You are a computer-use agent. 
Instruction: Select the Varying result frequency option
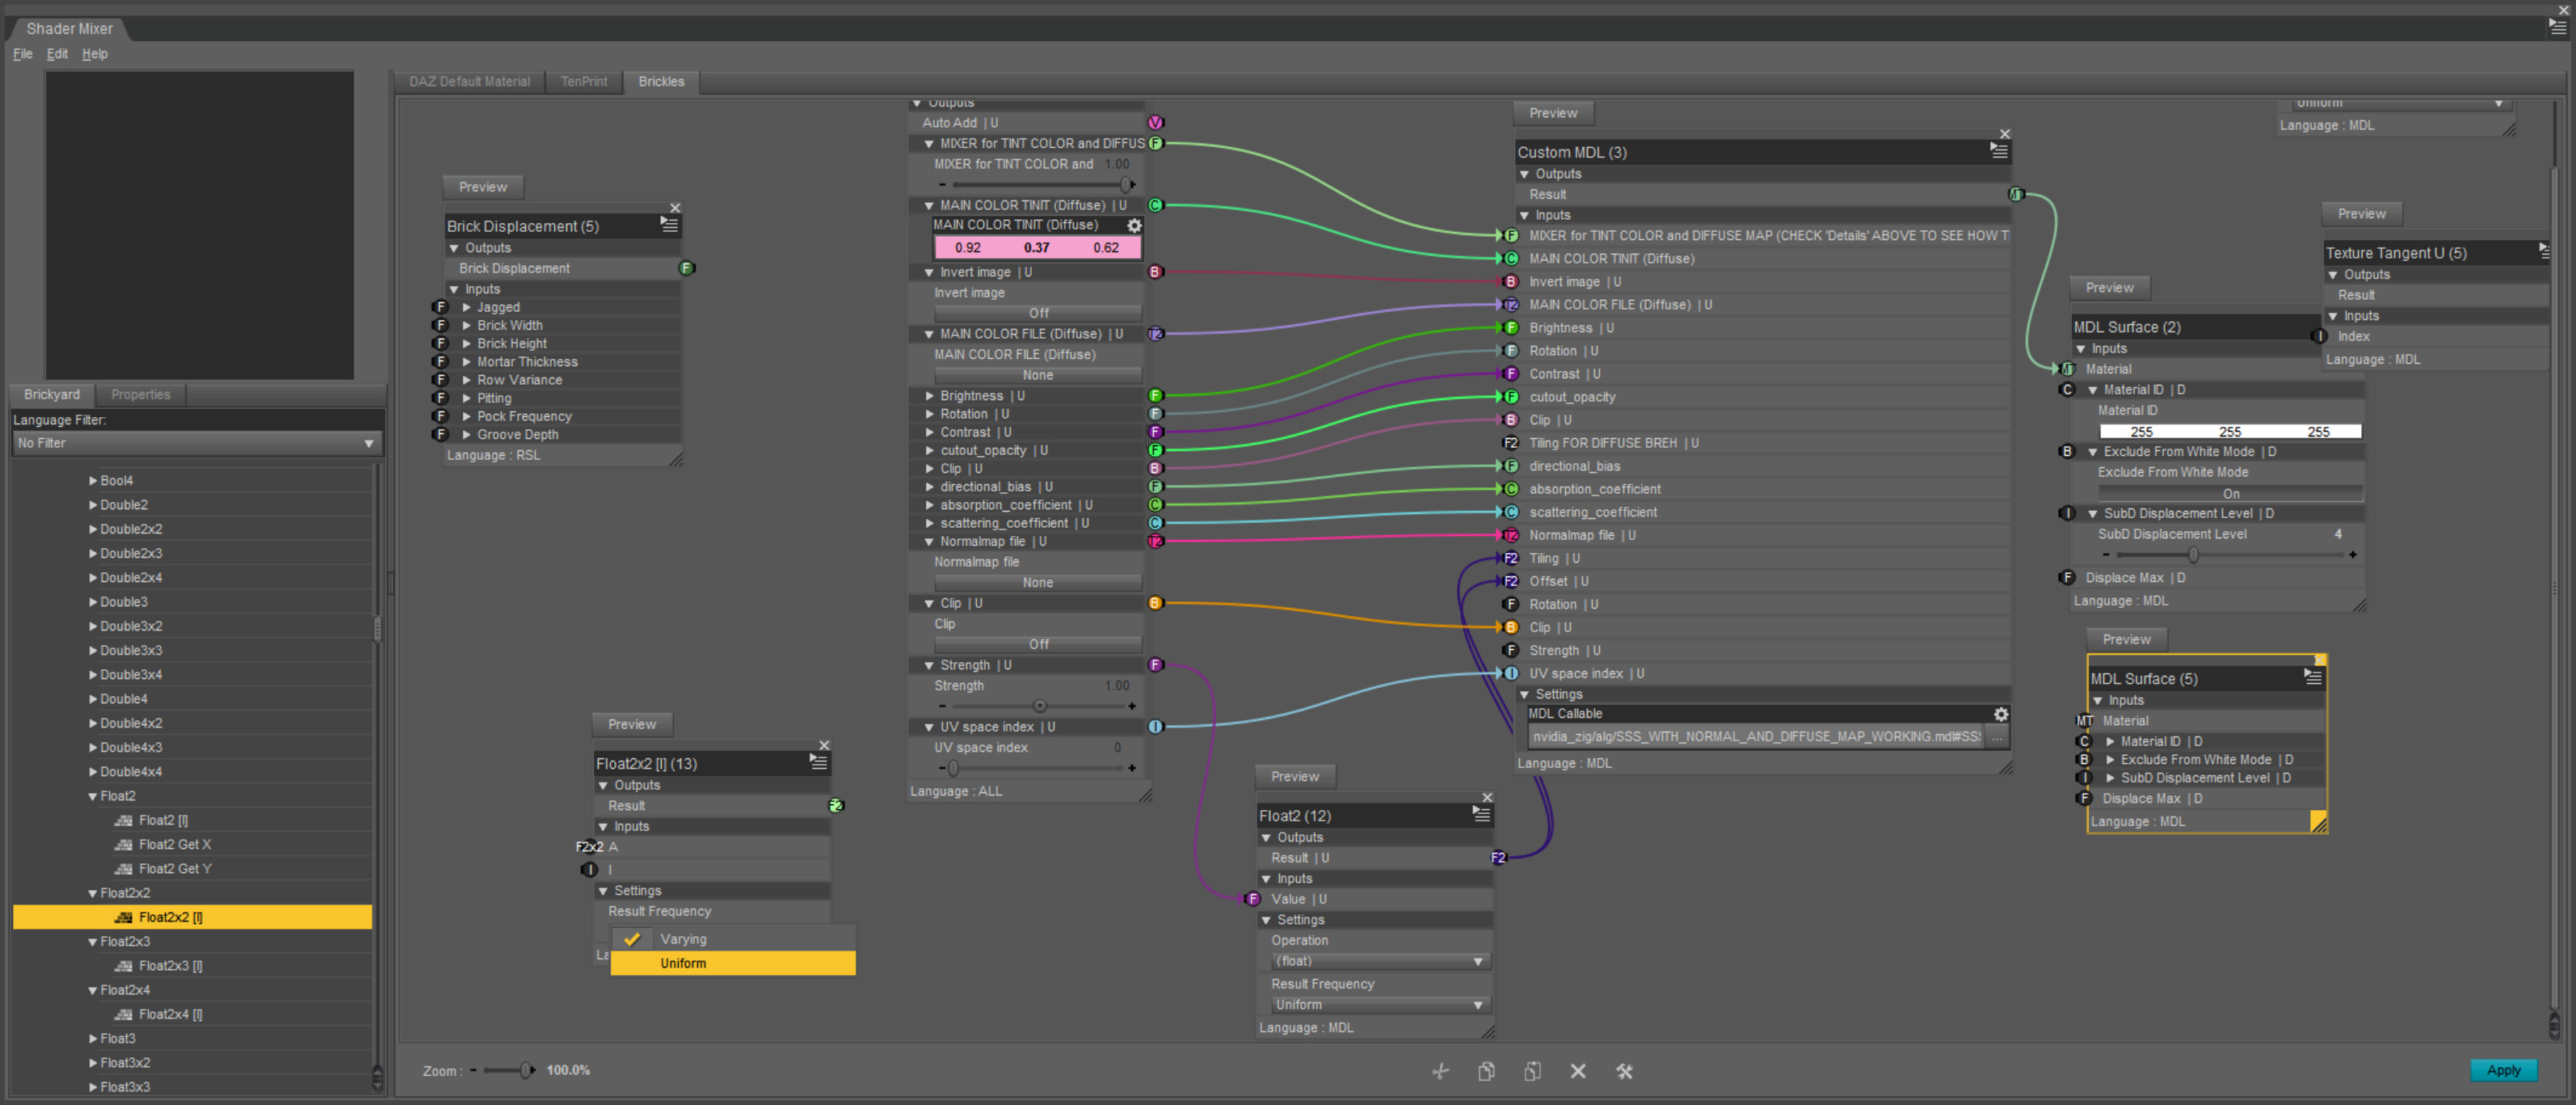733,939
